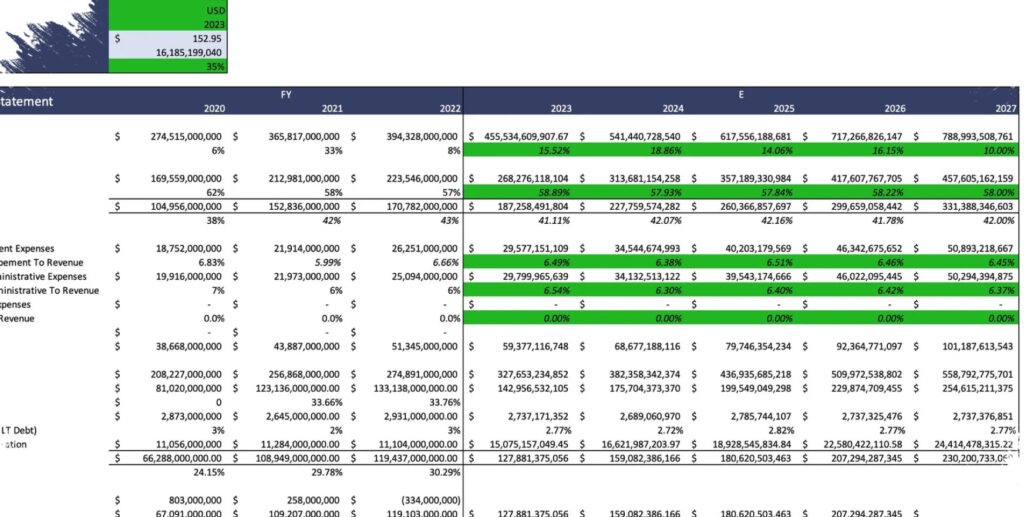
Task: Select gross profit cell 104,956,000,000
Action: pyautogui.click(x=186, y=206)
